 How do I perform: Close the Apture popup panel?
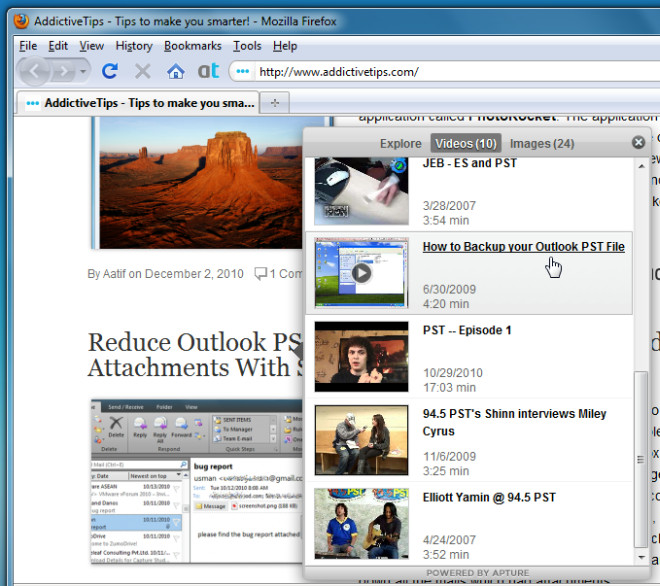click(638, 142)
